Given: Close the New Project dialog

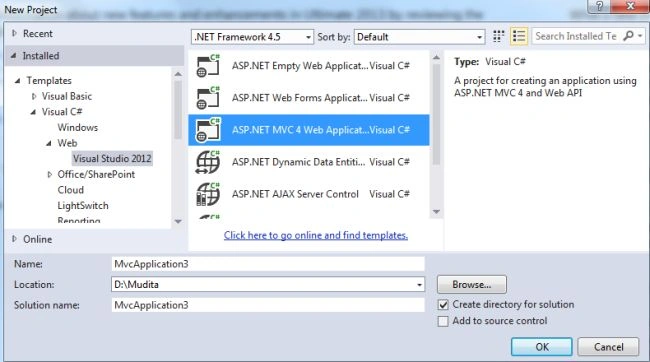Looking at the screenshot, I should tap(630, 6).
